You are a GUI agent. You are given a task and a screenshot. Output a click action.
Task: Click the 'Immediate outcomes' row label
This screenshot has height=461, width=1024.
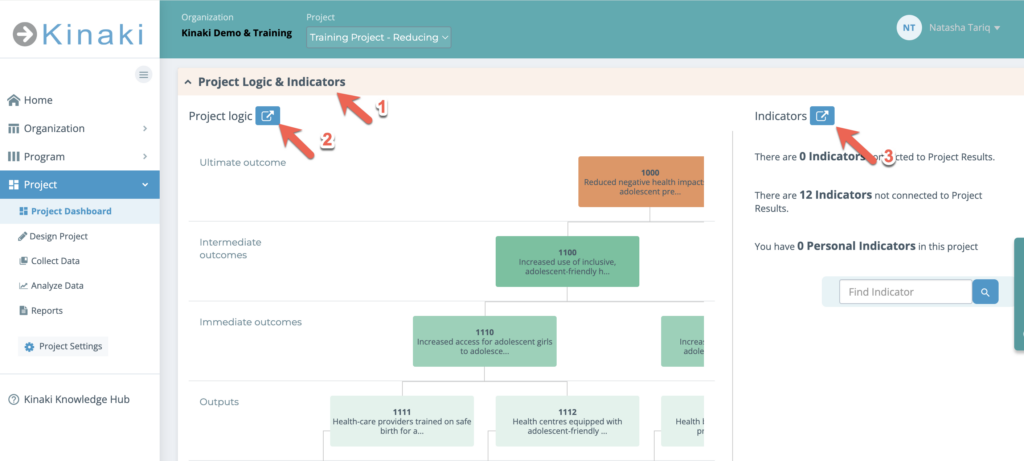click(x=251, y=322)
